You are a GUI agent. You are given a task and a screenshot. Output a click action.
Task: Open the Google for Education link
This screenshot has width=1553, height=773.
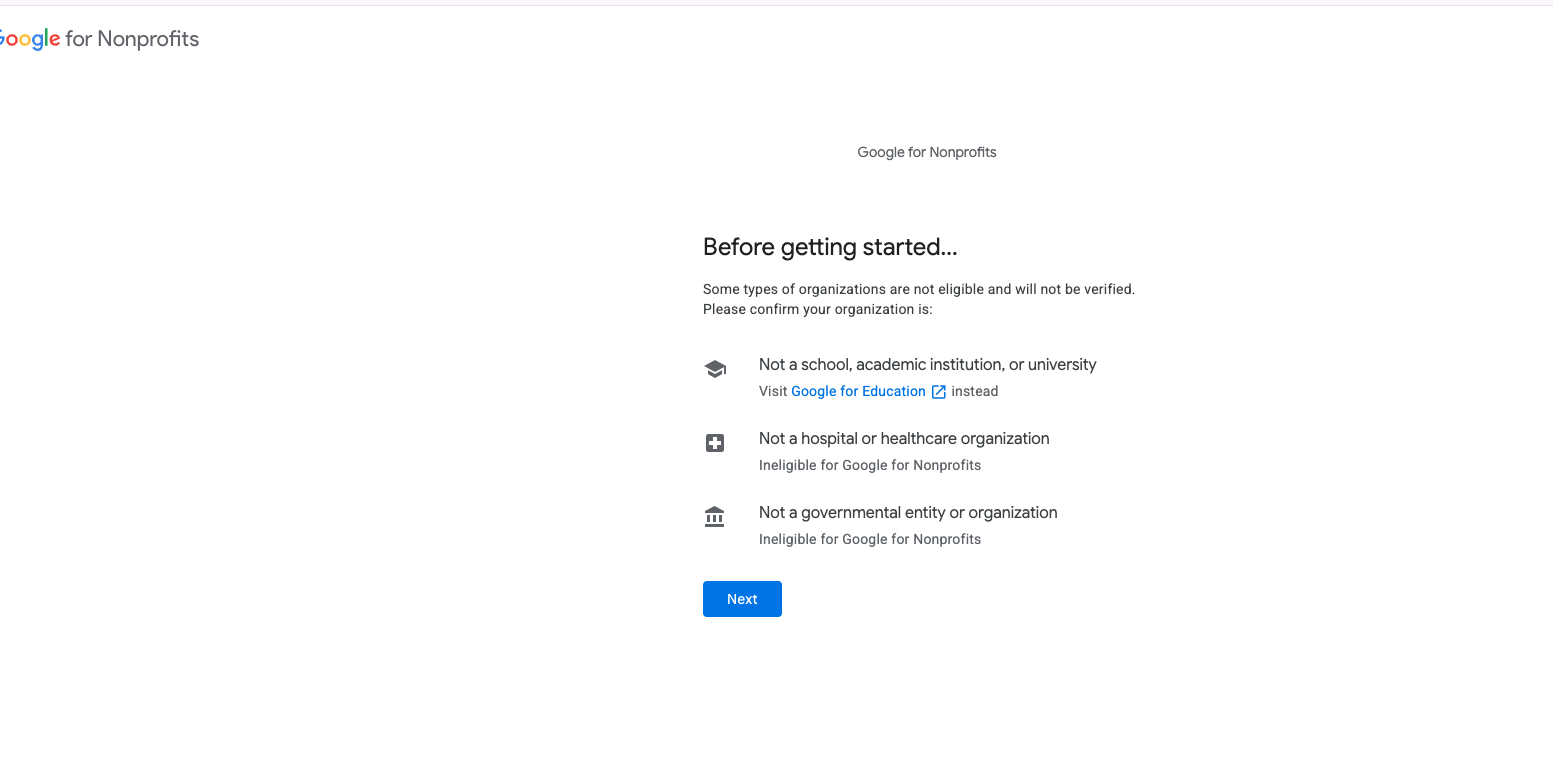pyautogui.click(x=858, y=391)
